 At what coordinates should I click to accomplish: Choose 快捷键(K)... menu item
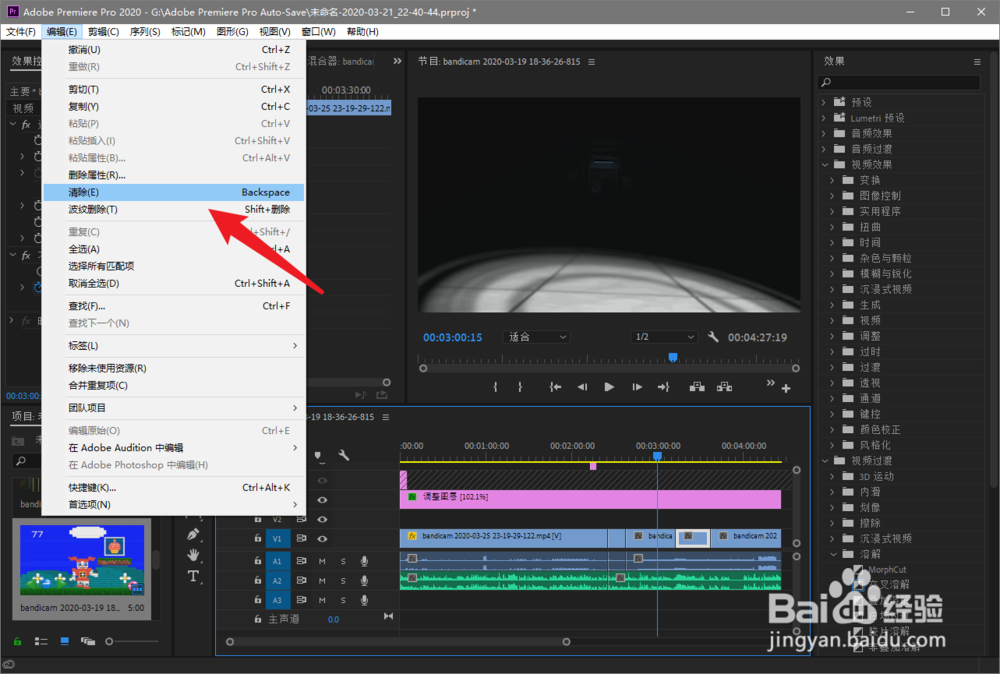point(173,487)
